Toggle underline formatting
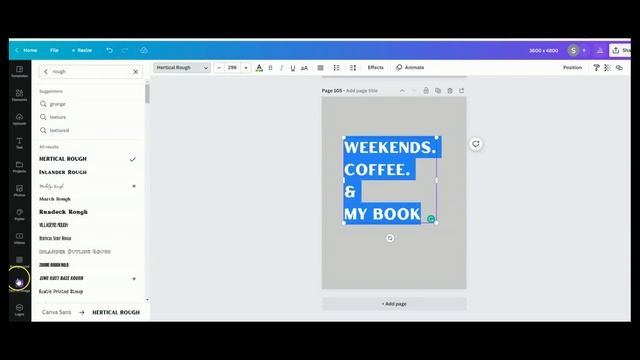This screenshot has width=640, height=360. [x=293, y=68]
